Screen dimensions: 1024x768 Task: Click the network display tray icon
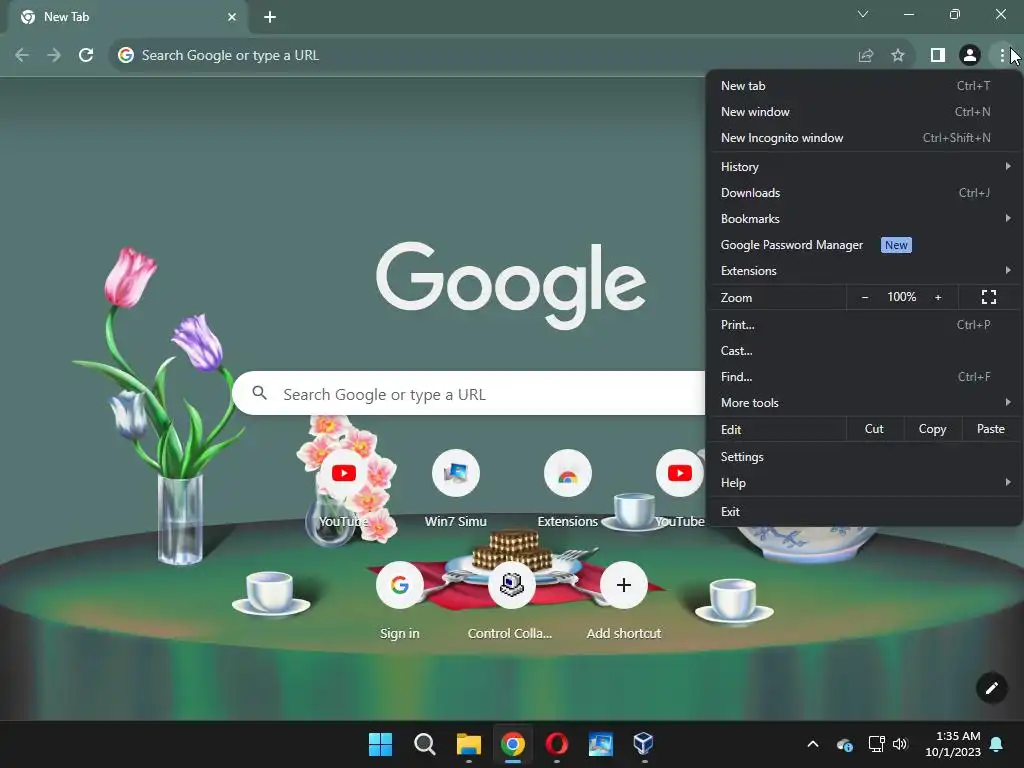(876, 744)
